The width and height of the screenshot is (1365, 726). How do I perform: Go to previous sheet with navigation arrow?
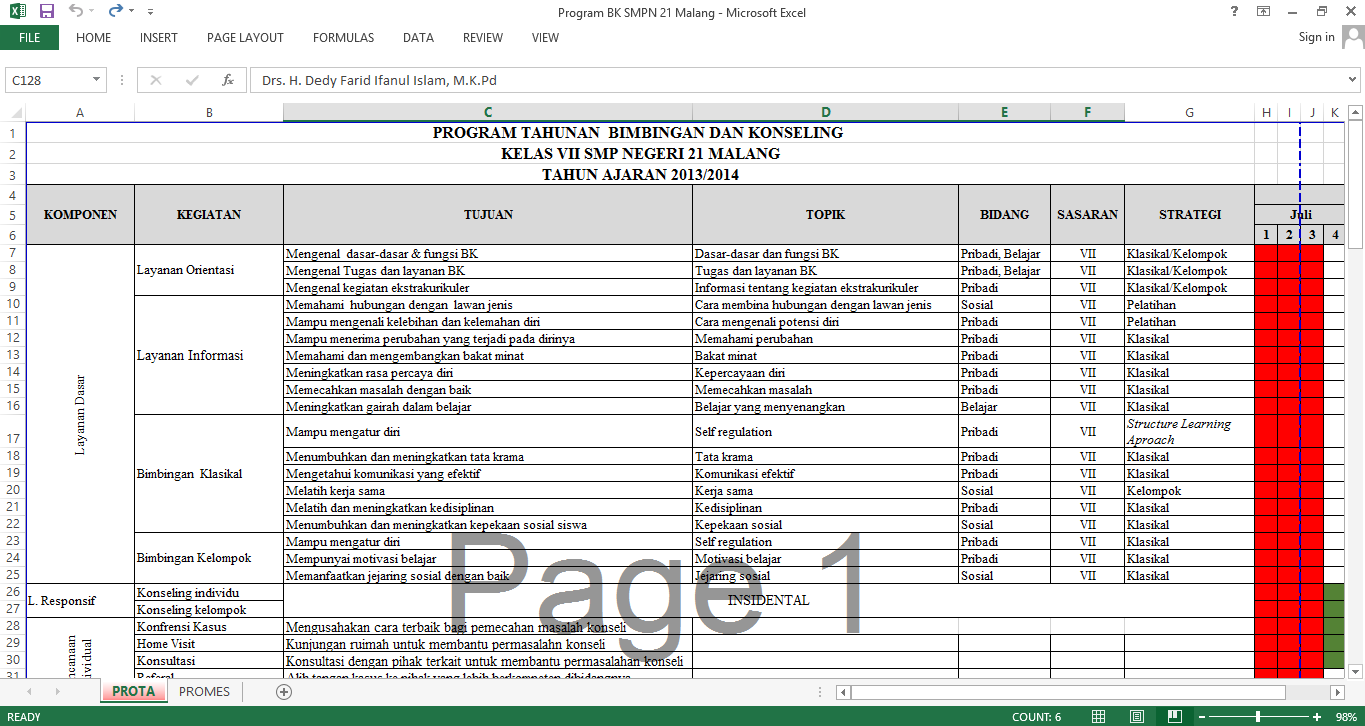[x=29, y=692]
